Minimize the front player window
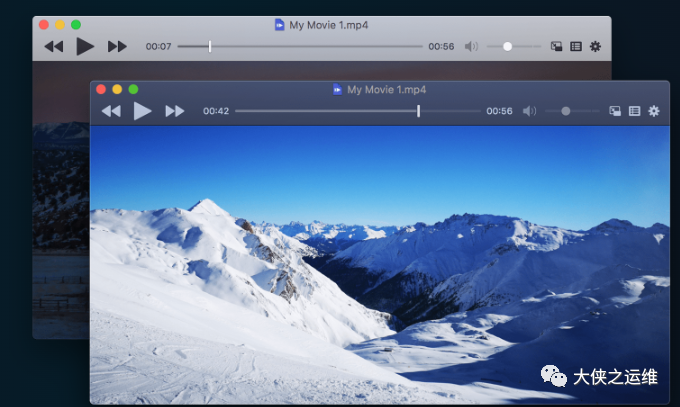This screenshot has height=407, width=680. click(x=117, y=89)
